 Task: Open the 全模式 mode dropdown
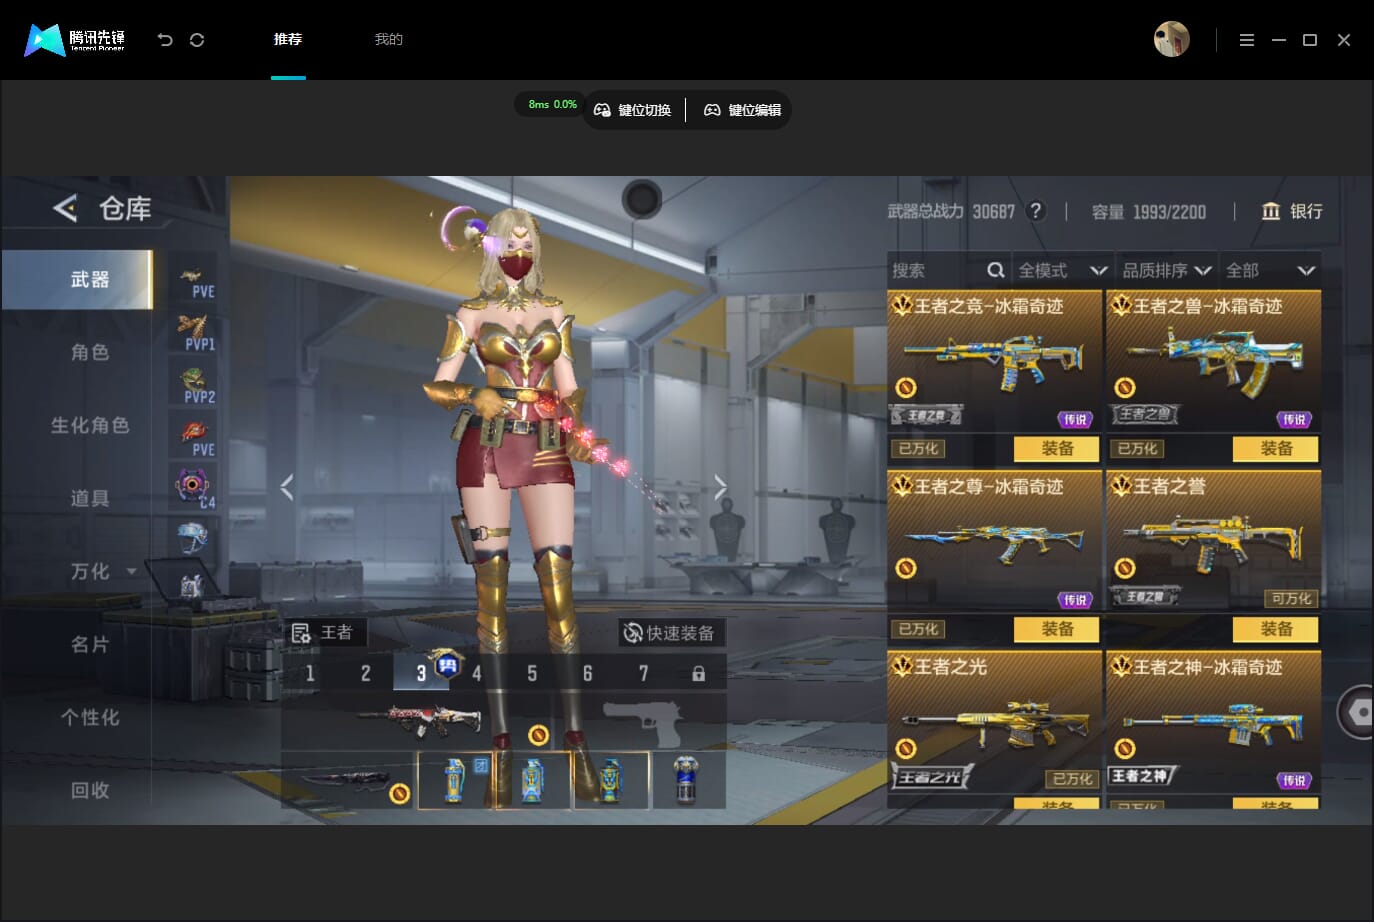tap(1062, 270)
